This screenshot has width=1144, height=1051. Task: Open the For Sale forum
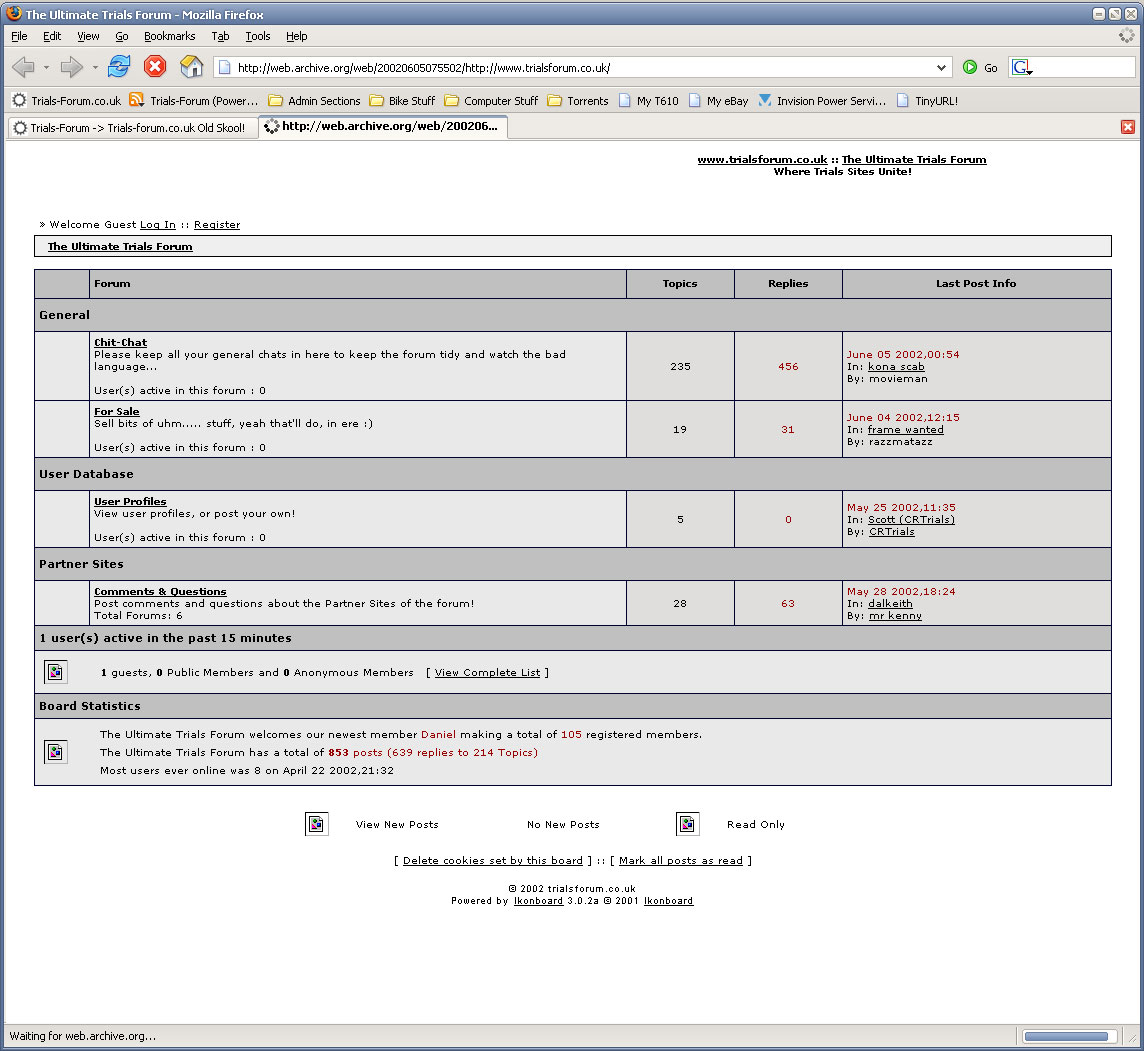[x=117, y=411]
